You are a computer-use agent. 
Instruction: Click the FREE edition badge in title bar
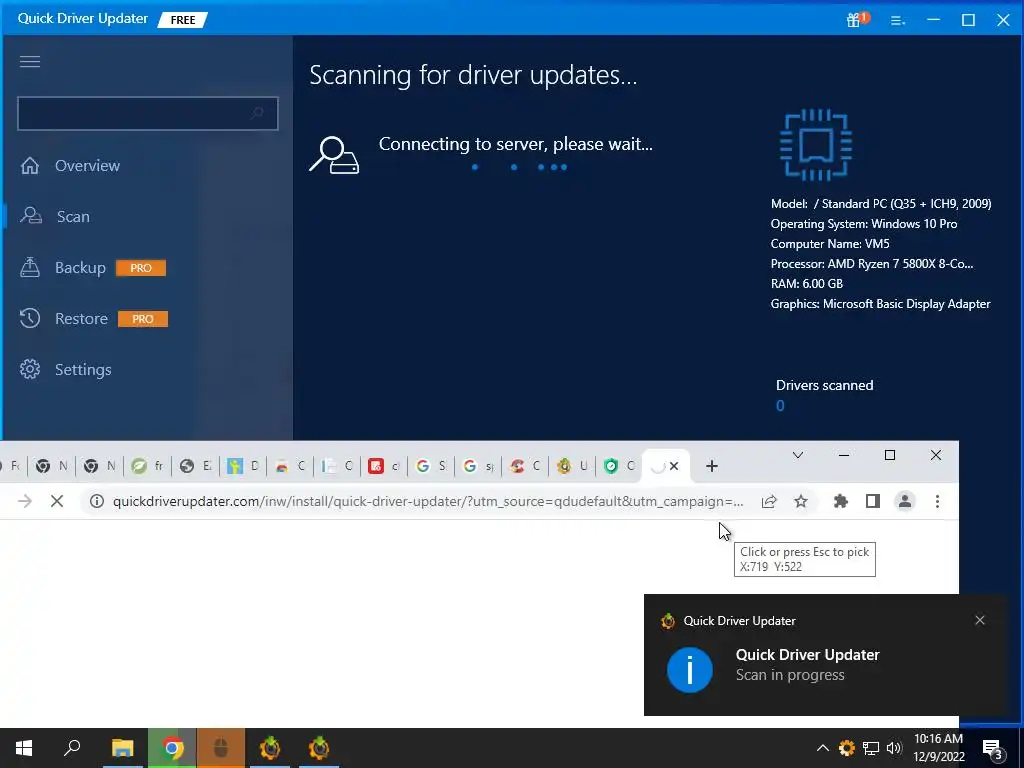pos(183,20)
